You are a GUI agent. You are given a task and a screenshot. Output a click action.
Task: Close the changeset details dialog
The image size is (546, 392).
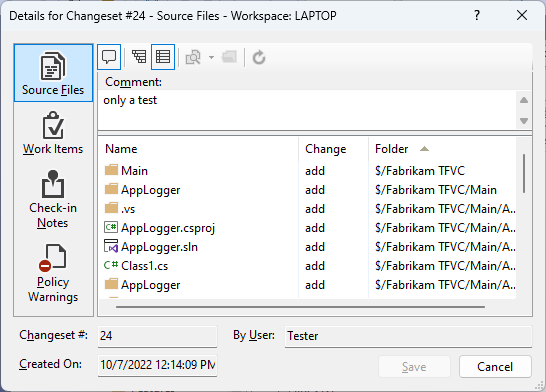[x=522, y=15]
